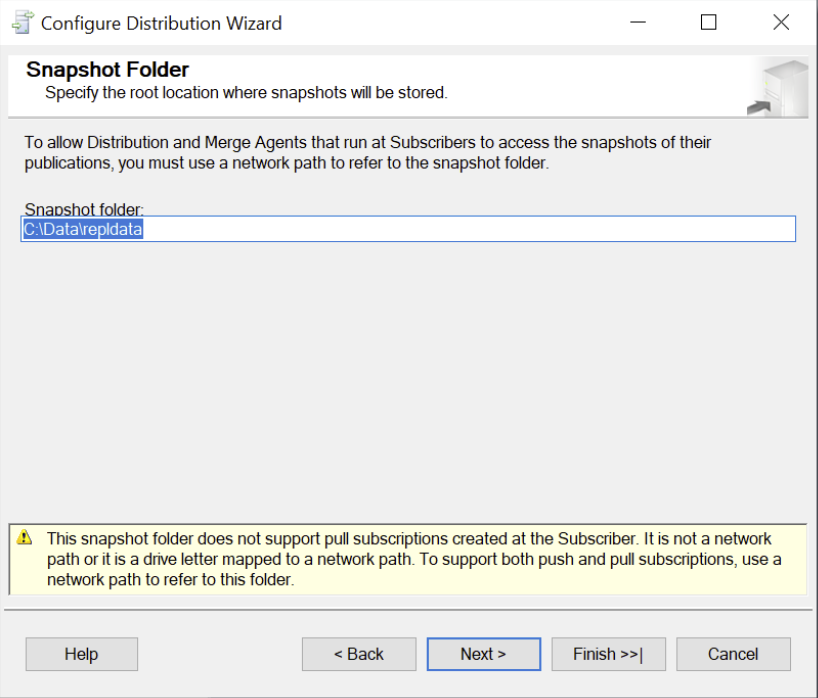This screenshot has width=818, height=698.
Task: Open Help for the wizard
Action: (x=81, y=654)
